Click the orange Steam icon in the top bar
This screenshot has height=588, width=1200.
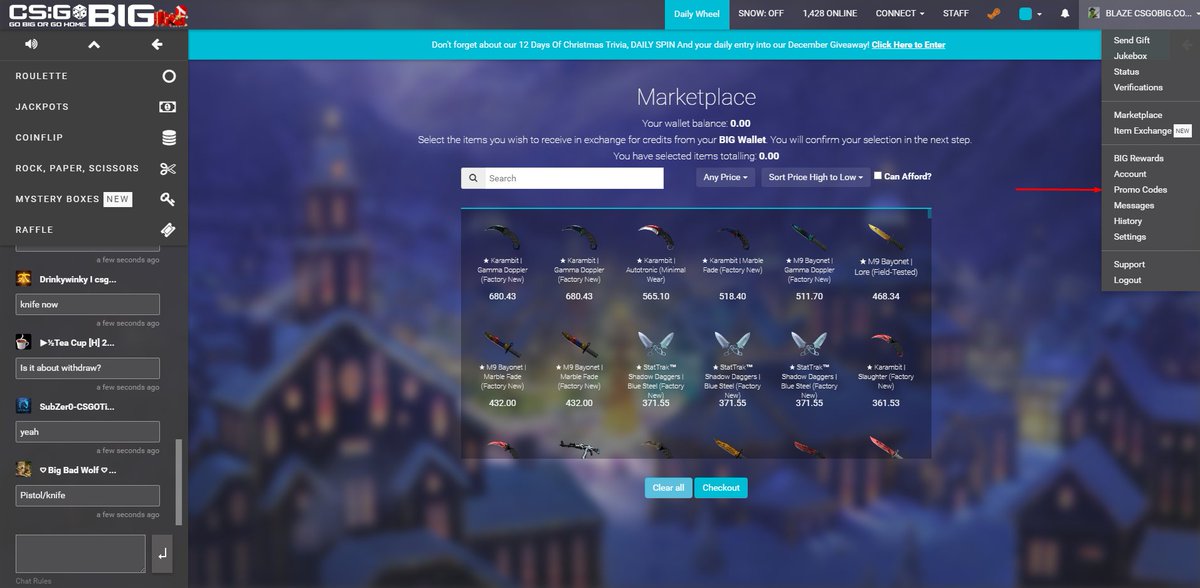click(995, 14)
